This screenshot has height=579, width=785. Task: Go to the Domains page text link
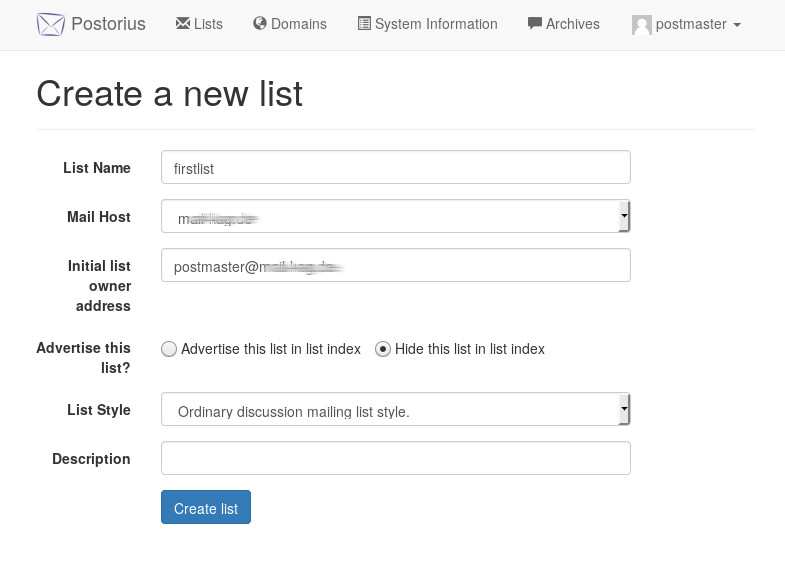299,24
